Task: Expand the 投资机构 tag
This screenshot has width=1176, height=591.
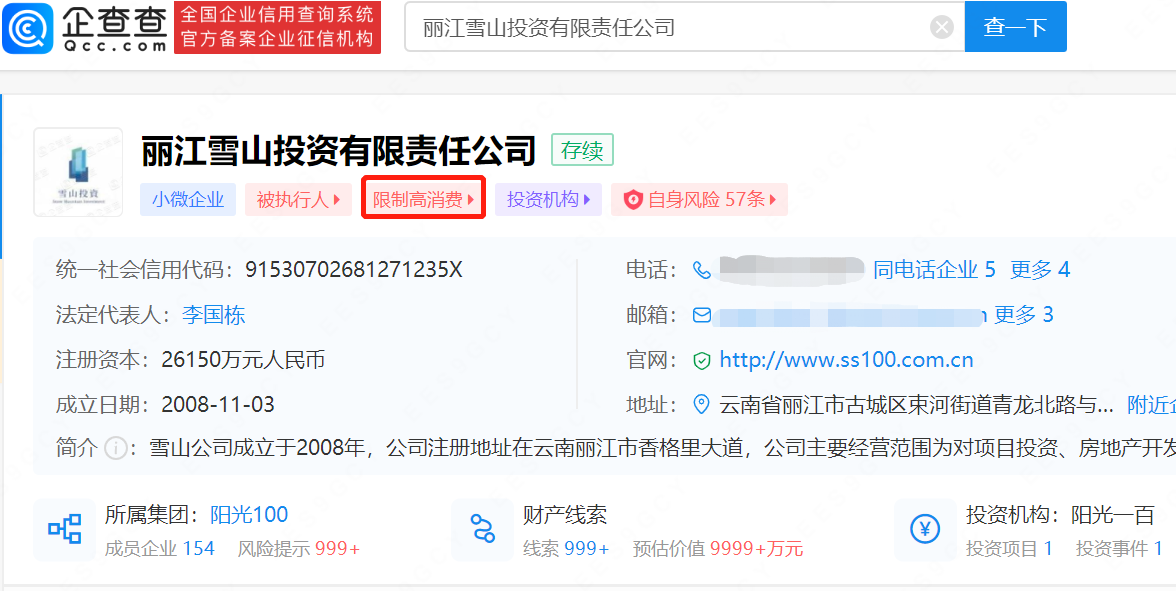Action: click(548, 200)
